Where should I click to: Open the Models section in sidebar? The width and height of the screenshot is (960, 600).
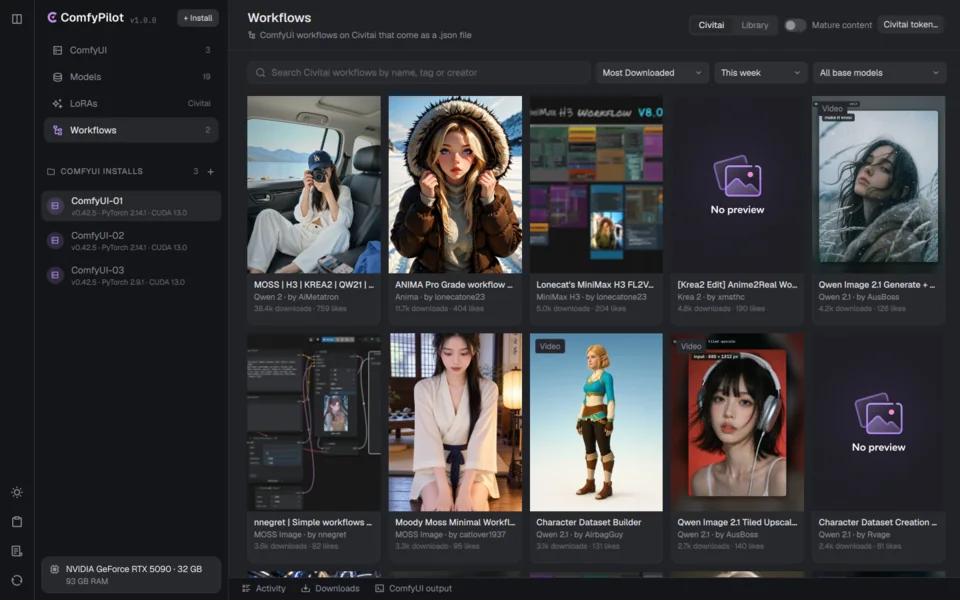pos(131,77)
